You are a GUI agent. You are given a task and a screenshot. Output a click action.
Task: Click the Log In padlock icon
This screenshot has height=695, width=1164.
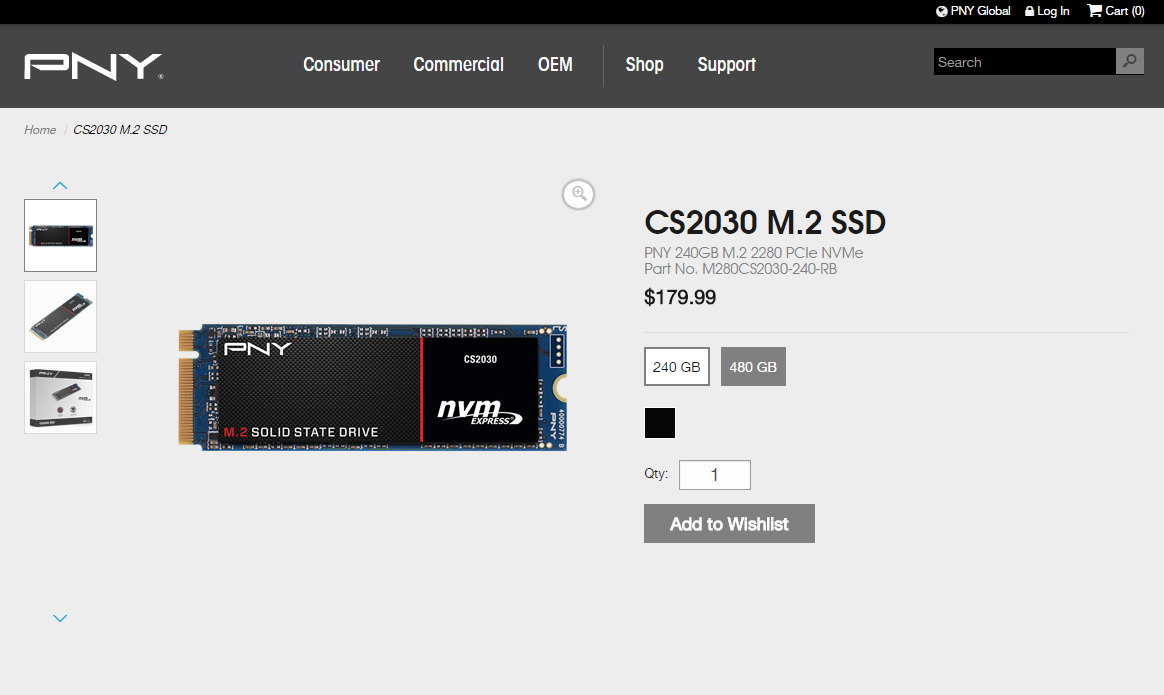tap(1029, 11)
